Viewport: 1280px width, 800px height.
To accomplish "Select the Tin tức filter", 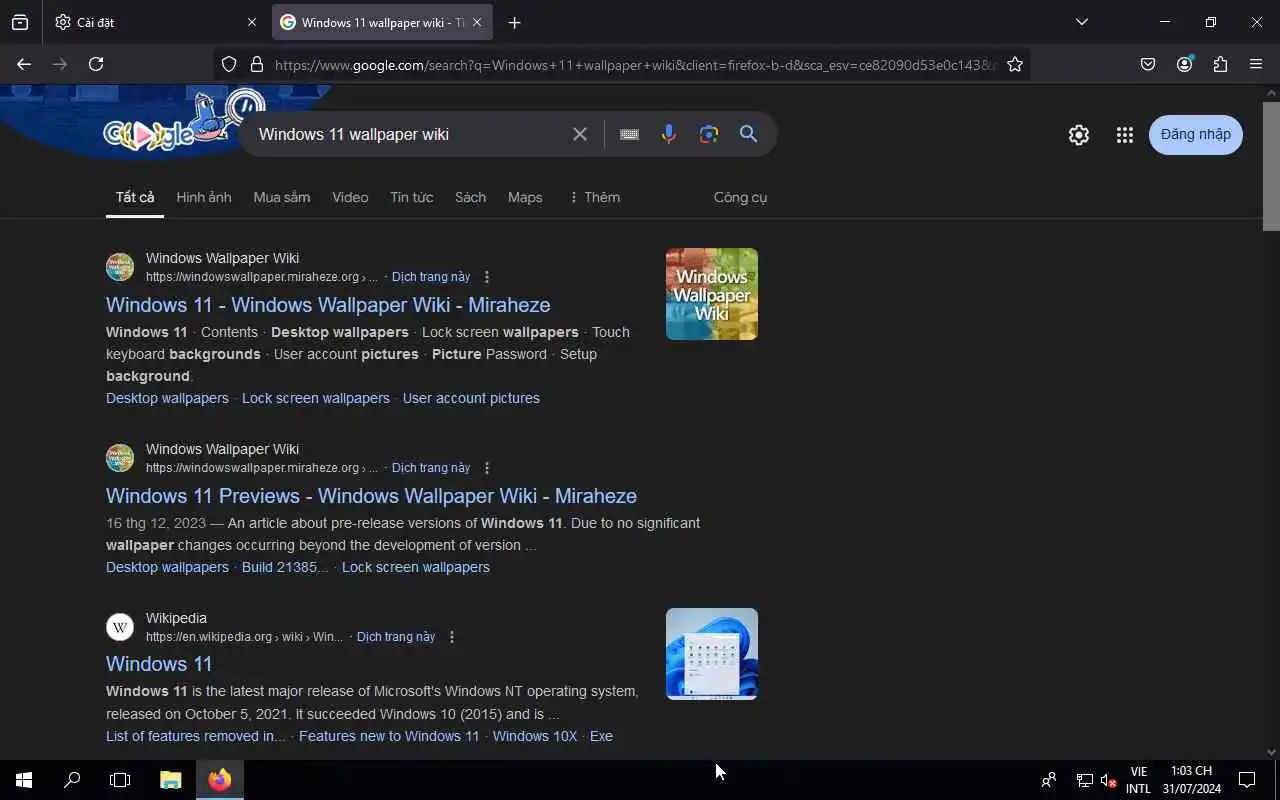I will [x=411, y=197].
